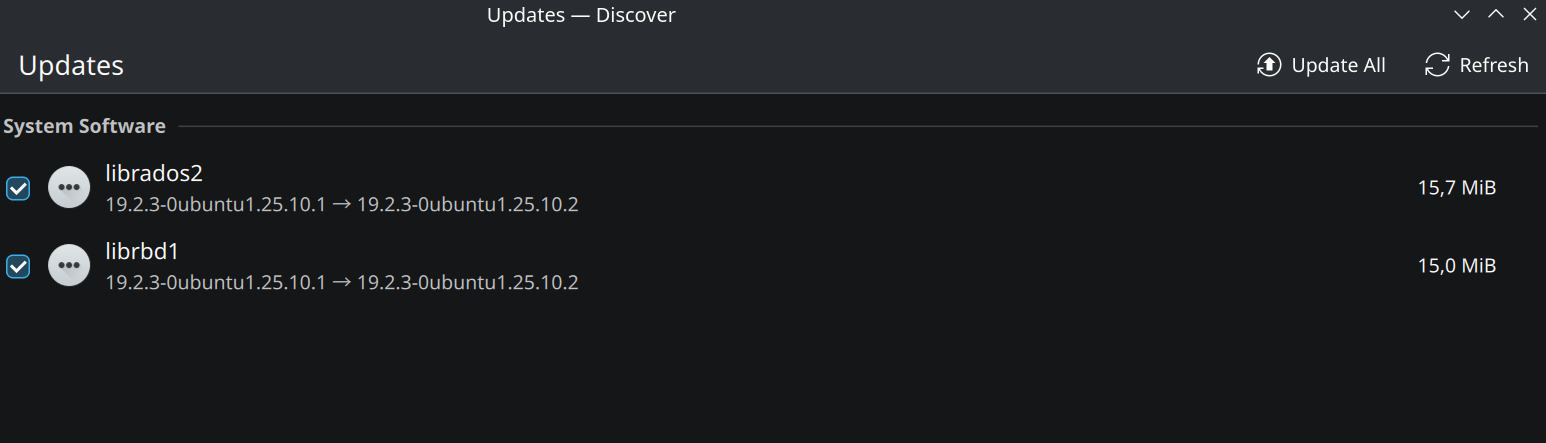
Task: Maximize the Discover window
Action: click(1496, 15)
